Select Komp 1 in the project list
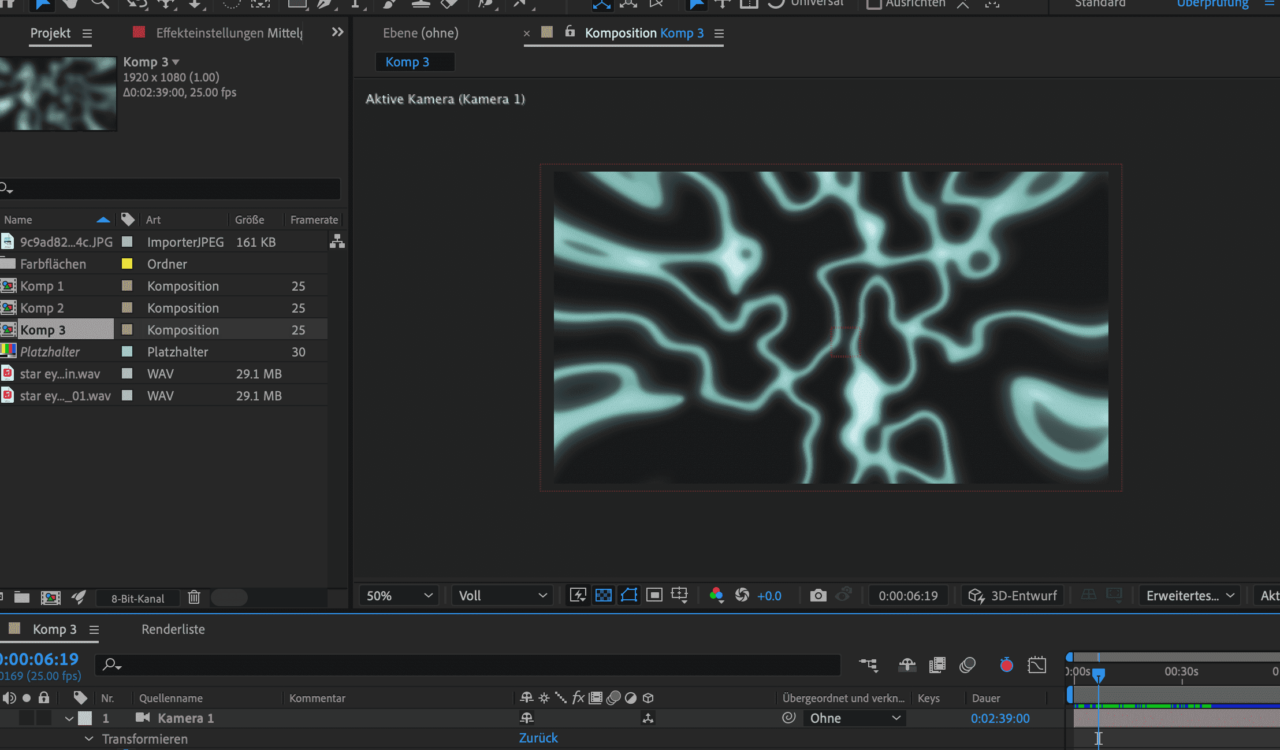Viewport: 1280px width, 750px height. [x=42, y=286]
